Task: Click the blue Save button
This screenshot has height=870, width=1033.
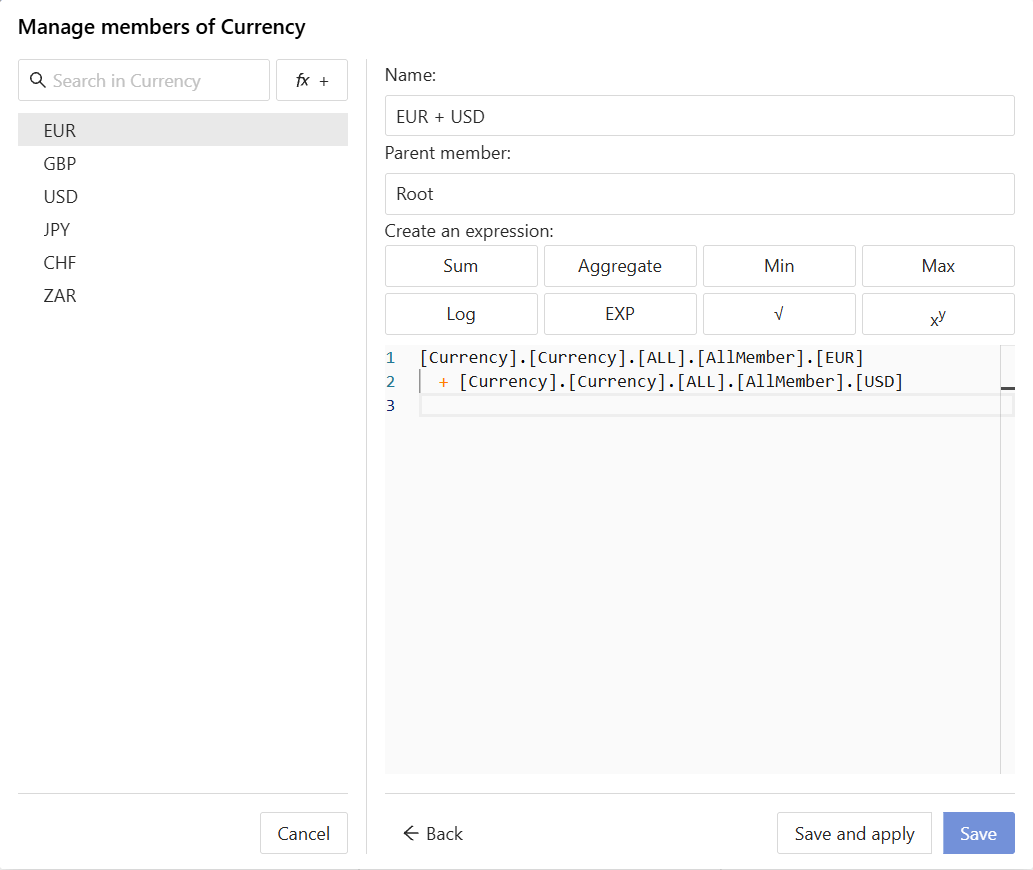Action: coord(978,833)
